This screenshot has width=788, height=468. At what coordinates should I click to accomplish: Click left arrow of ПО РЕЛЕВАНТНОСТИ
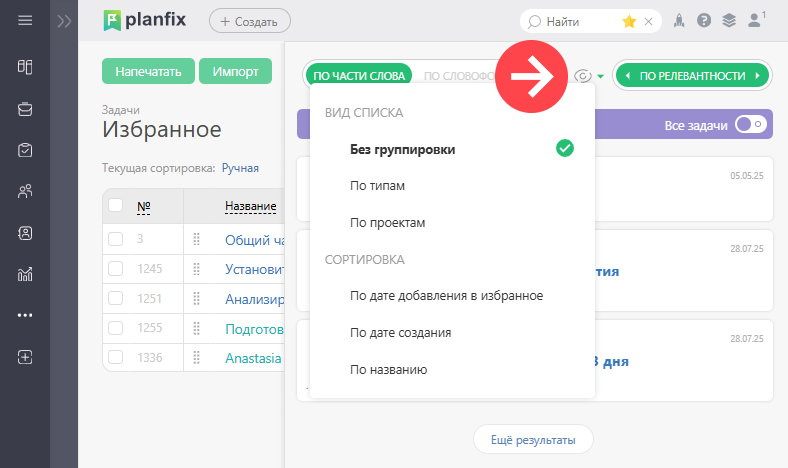(x=628, y=76)
